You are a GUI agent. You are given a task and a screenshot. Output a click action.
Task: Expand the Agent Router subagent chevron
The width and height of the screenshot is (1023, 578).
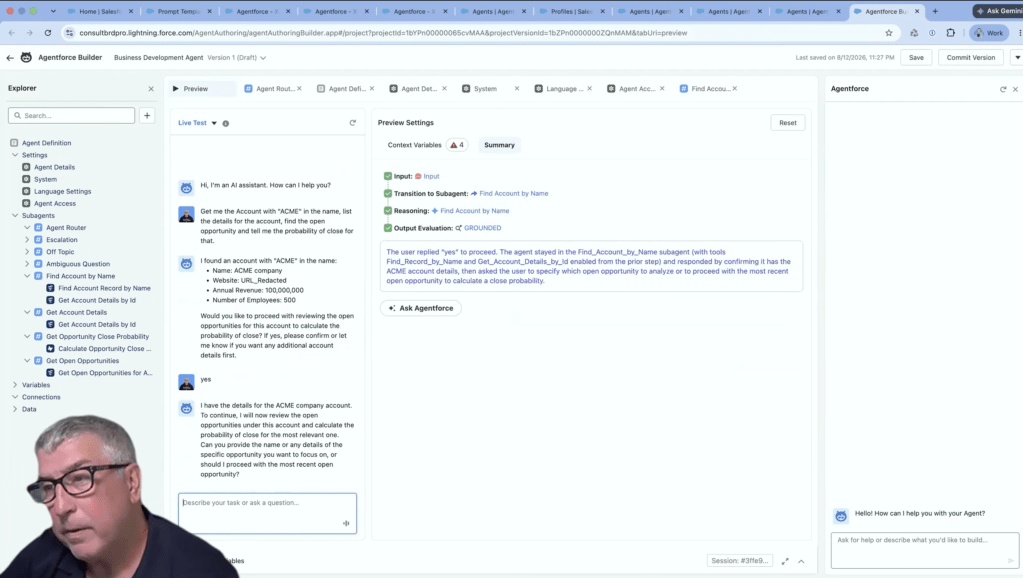click(x=27, y=228)
